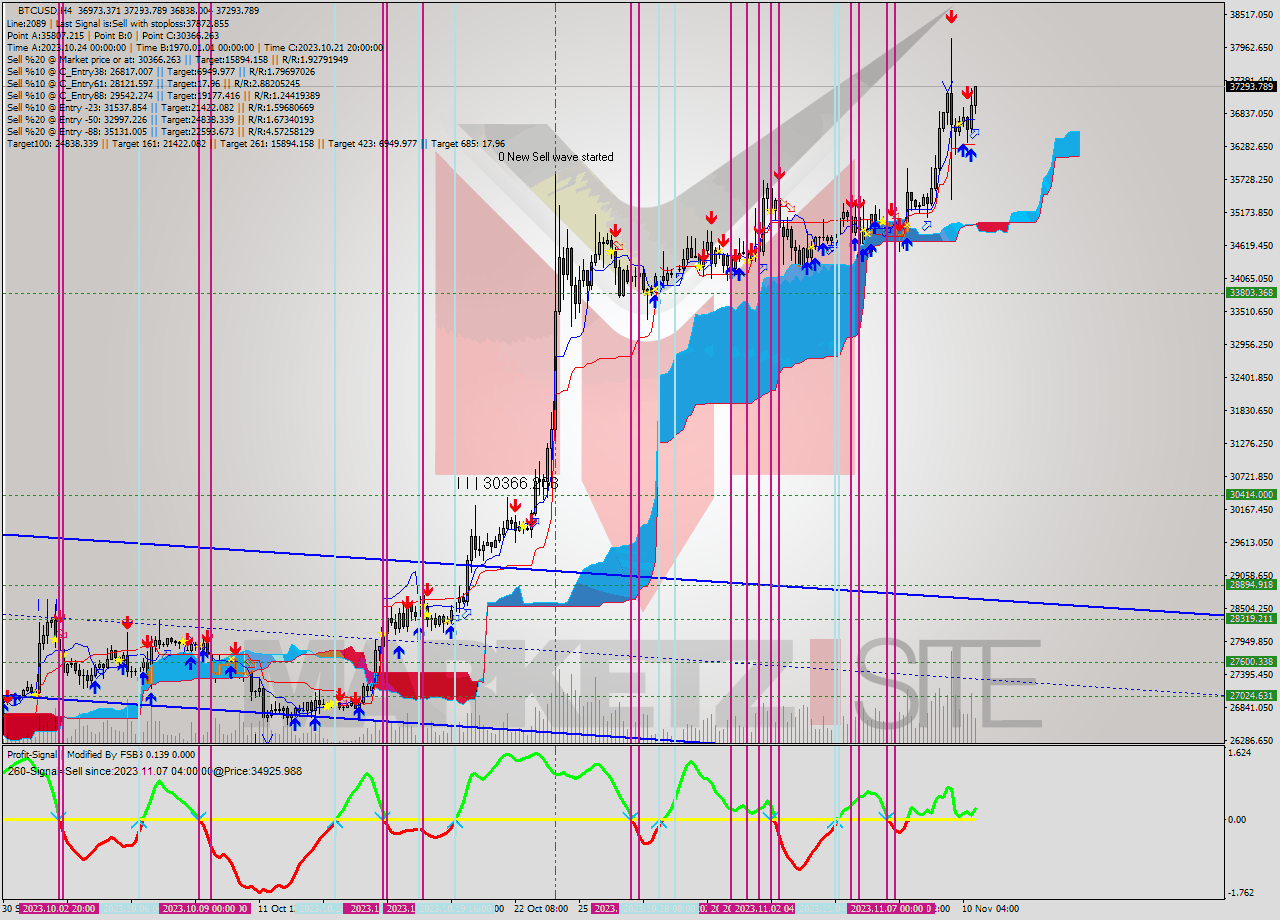
Task: Click the 'I I I 30366.263' point label
Action: coord(506,483)
